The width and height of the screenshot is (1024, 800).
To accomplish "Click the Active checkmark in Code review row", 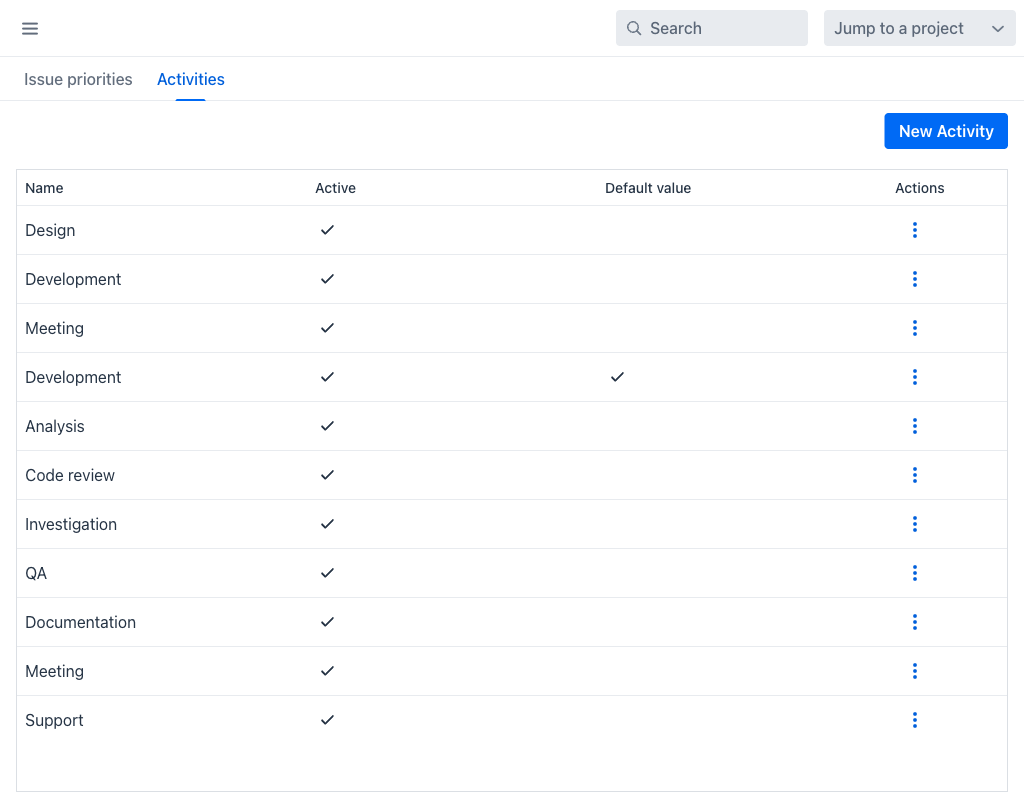I will tap(327, 475).
